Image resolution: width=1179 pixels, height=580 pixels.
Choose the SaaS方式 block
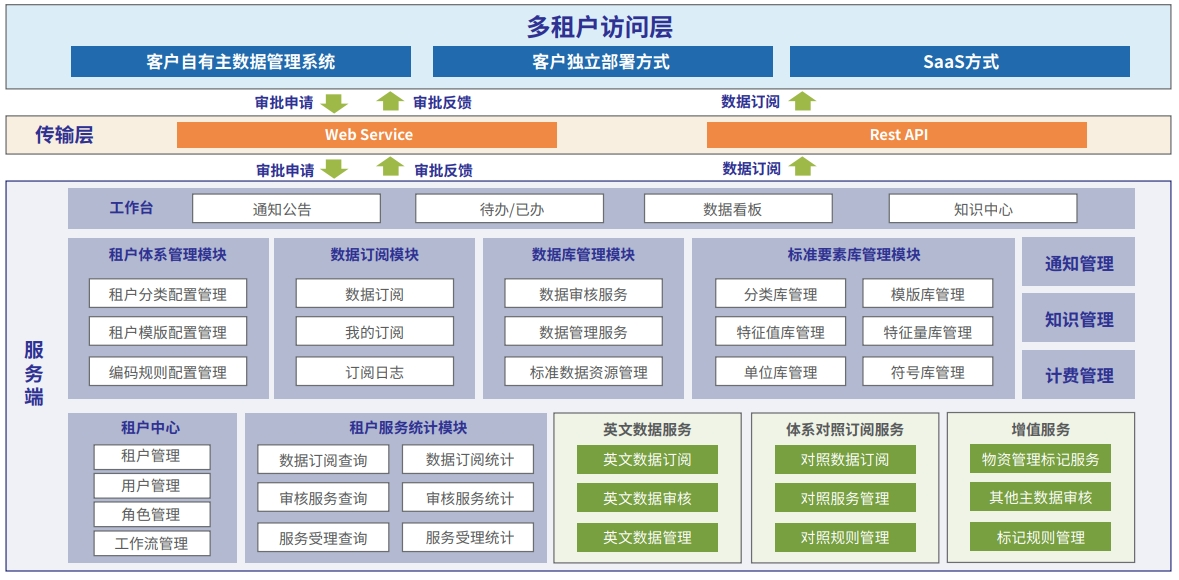coord(959,62)
